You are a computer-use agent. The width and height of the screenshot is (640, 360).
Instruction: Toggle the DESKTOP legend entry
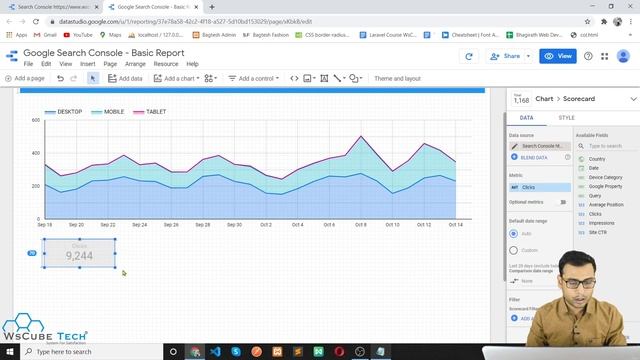click(64, 112)
